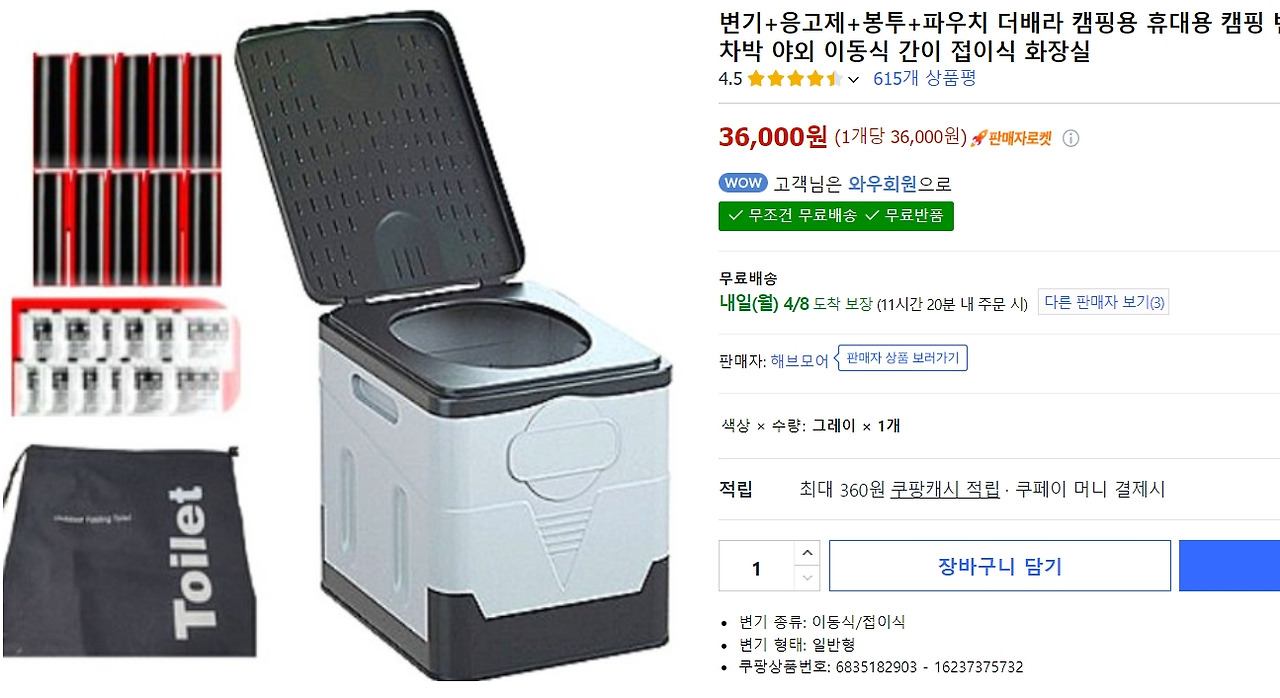
Task: Expand the rating details chevron next to stars
Action: (x=855, y=78)
